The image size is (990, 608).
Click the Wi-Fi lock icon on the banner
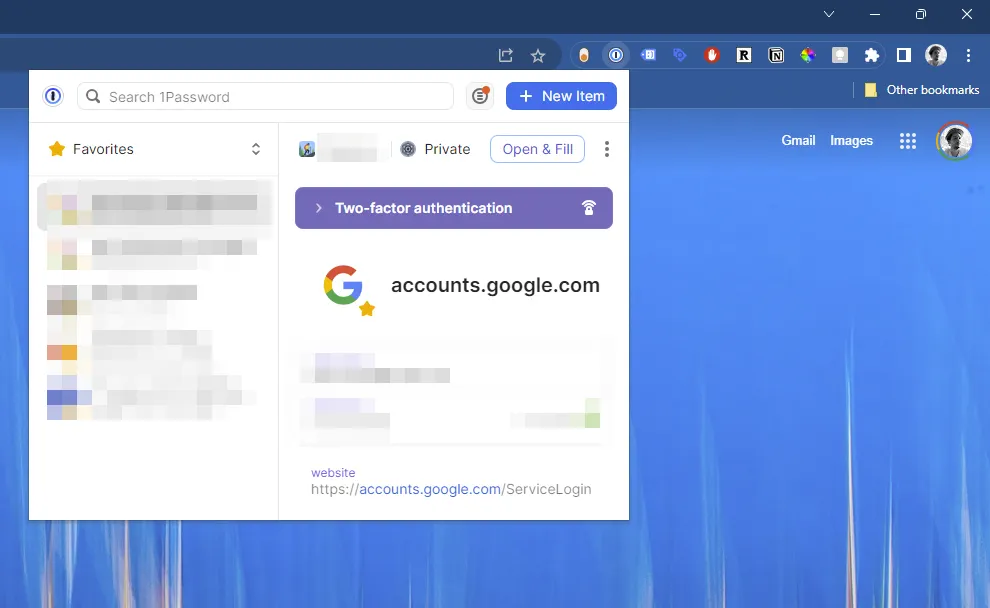(588, 208)
